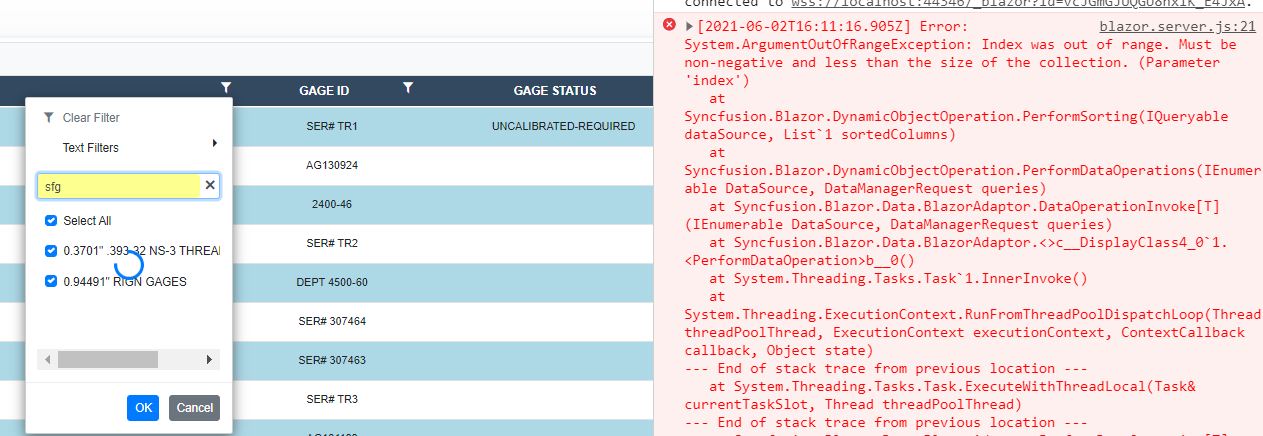Click the filter search input containing 'sfg'

[x=118, y=185]
